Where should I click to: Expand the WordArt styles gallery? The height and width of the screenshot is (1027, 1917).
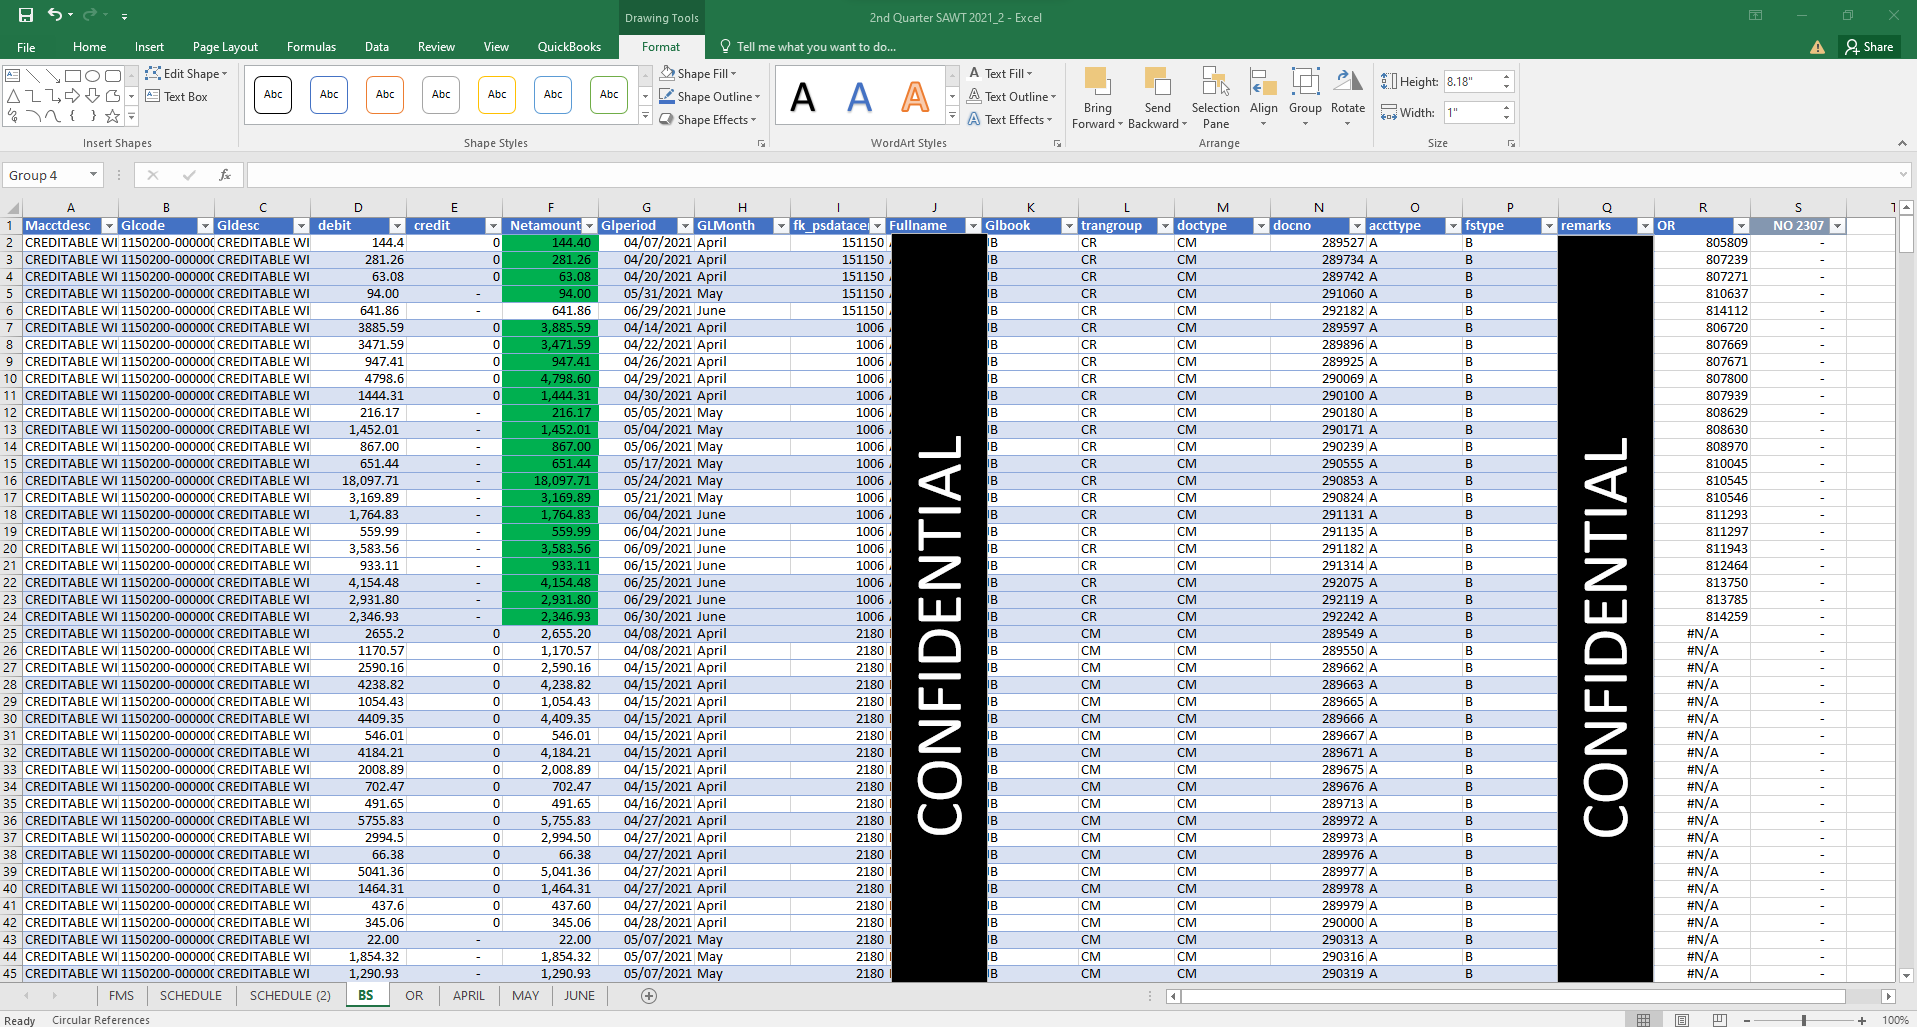click(952, 117)
